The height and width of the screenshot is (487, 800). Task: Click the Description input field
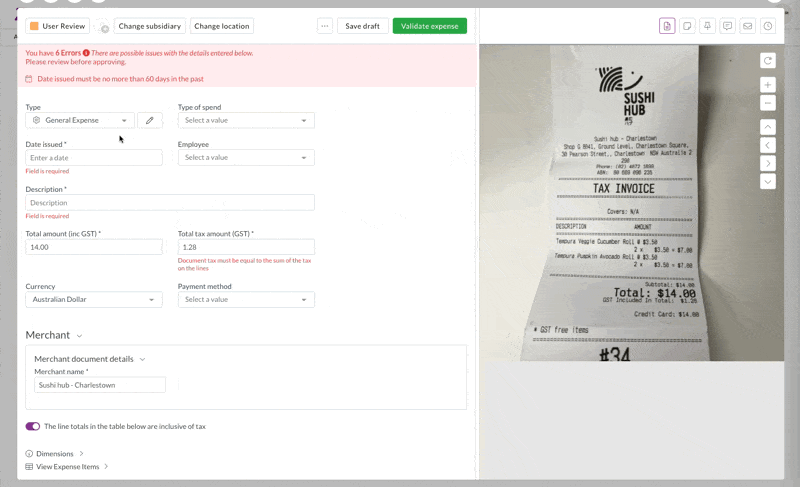(170, 202)
